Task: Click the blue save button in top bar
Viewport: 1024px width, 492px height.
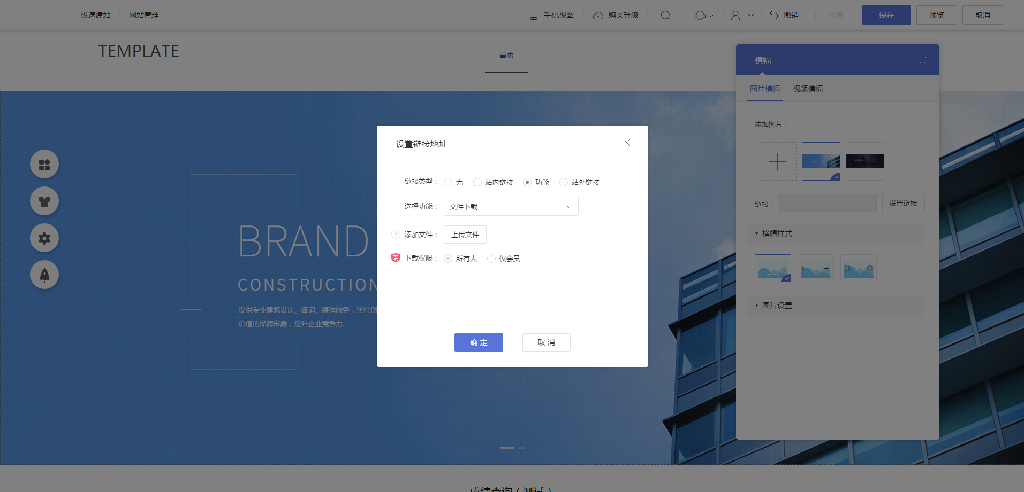Action: (886, 15)
